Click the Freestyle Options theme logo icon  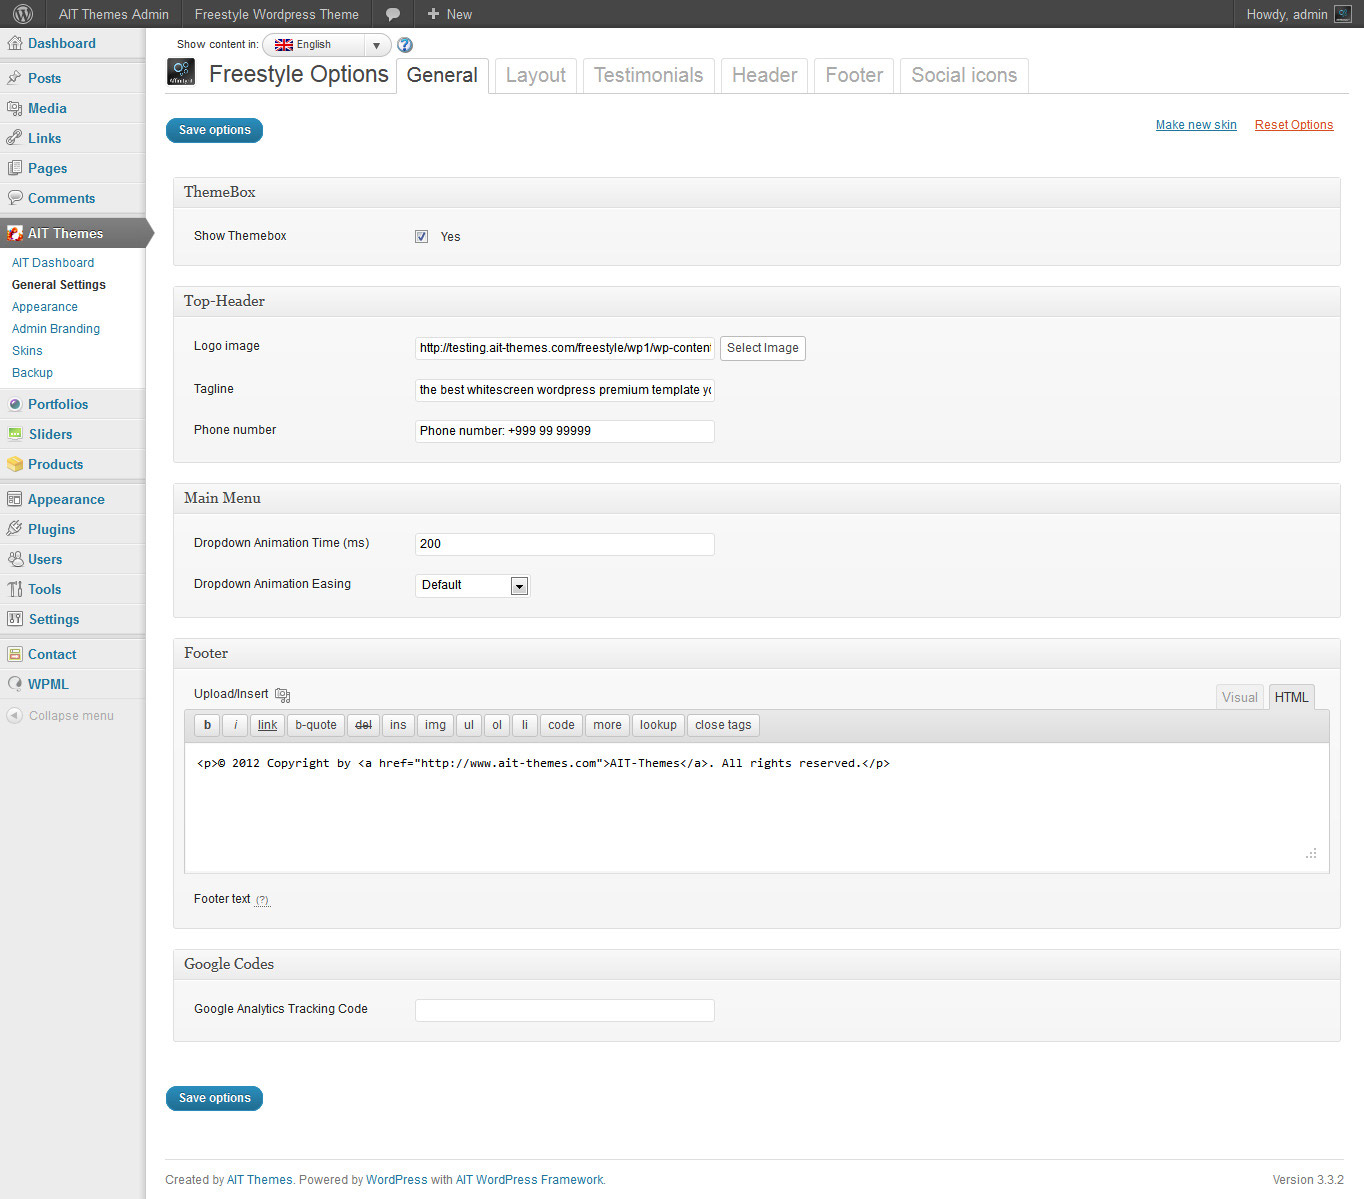[x=181, y=72]
